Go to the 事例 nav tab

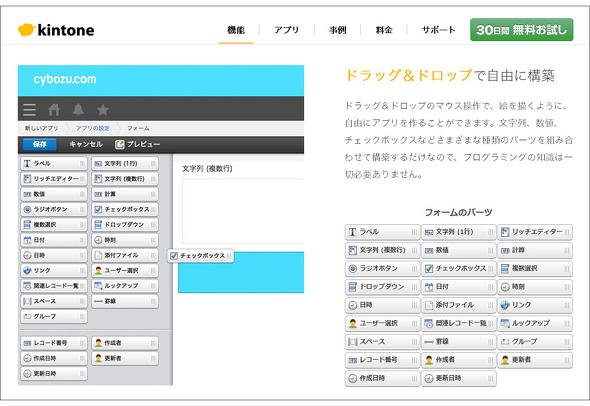(x=338, y=30)
